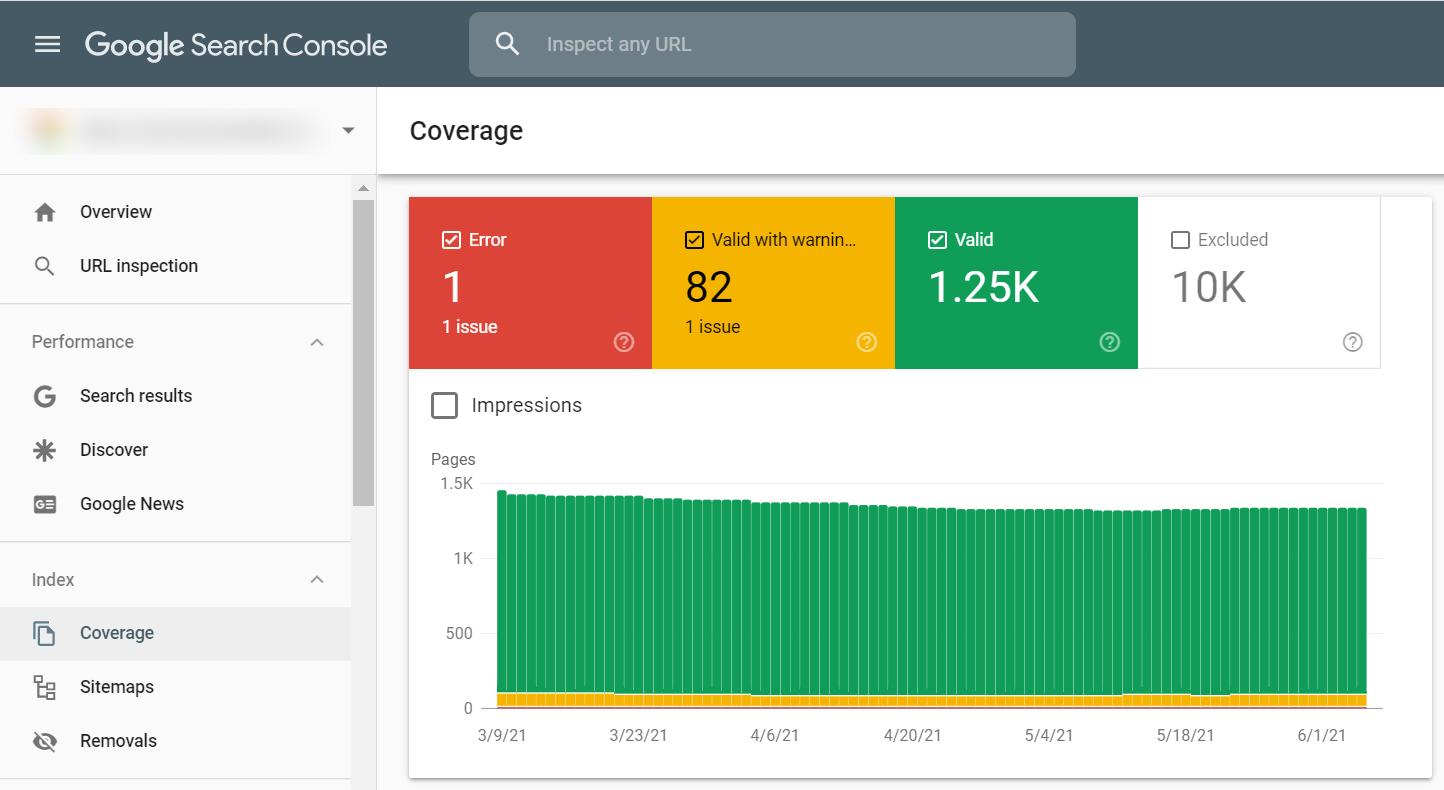Click the Discover asterisk icon
The width and height of the screenshot is (1444, 790).
coord(44,450)
